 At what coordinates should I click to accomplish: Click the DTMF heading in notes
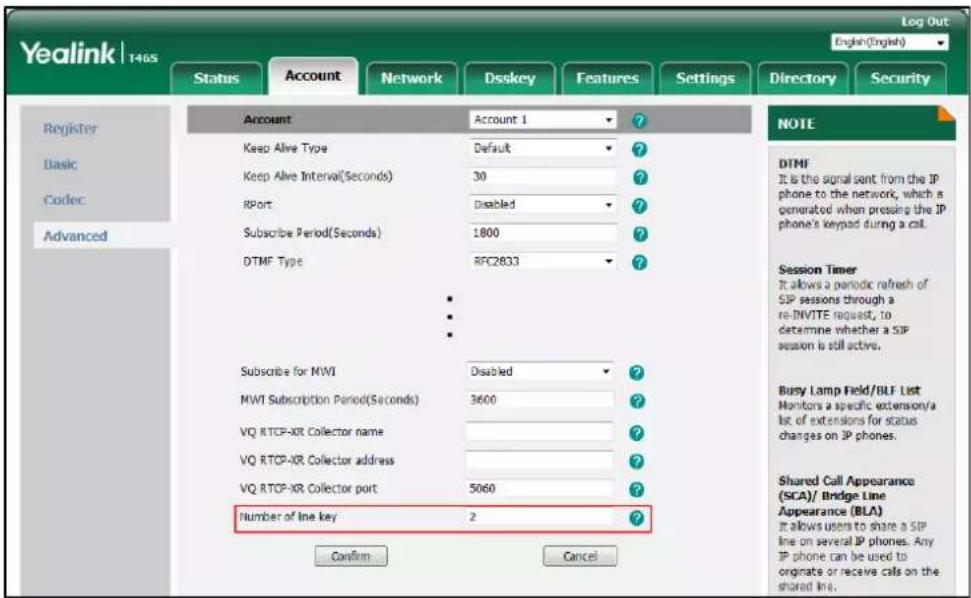pyautogui.click(x=794, y=164)
